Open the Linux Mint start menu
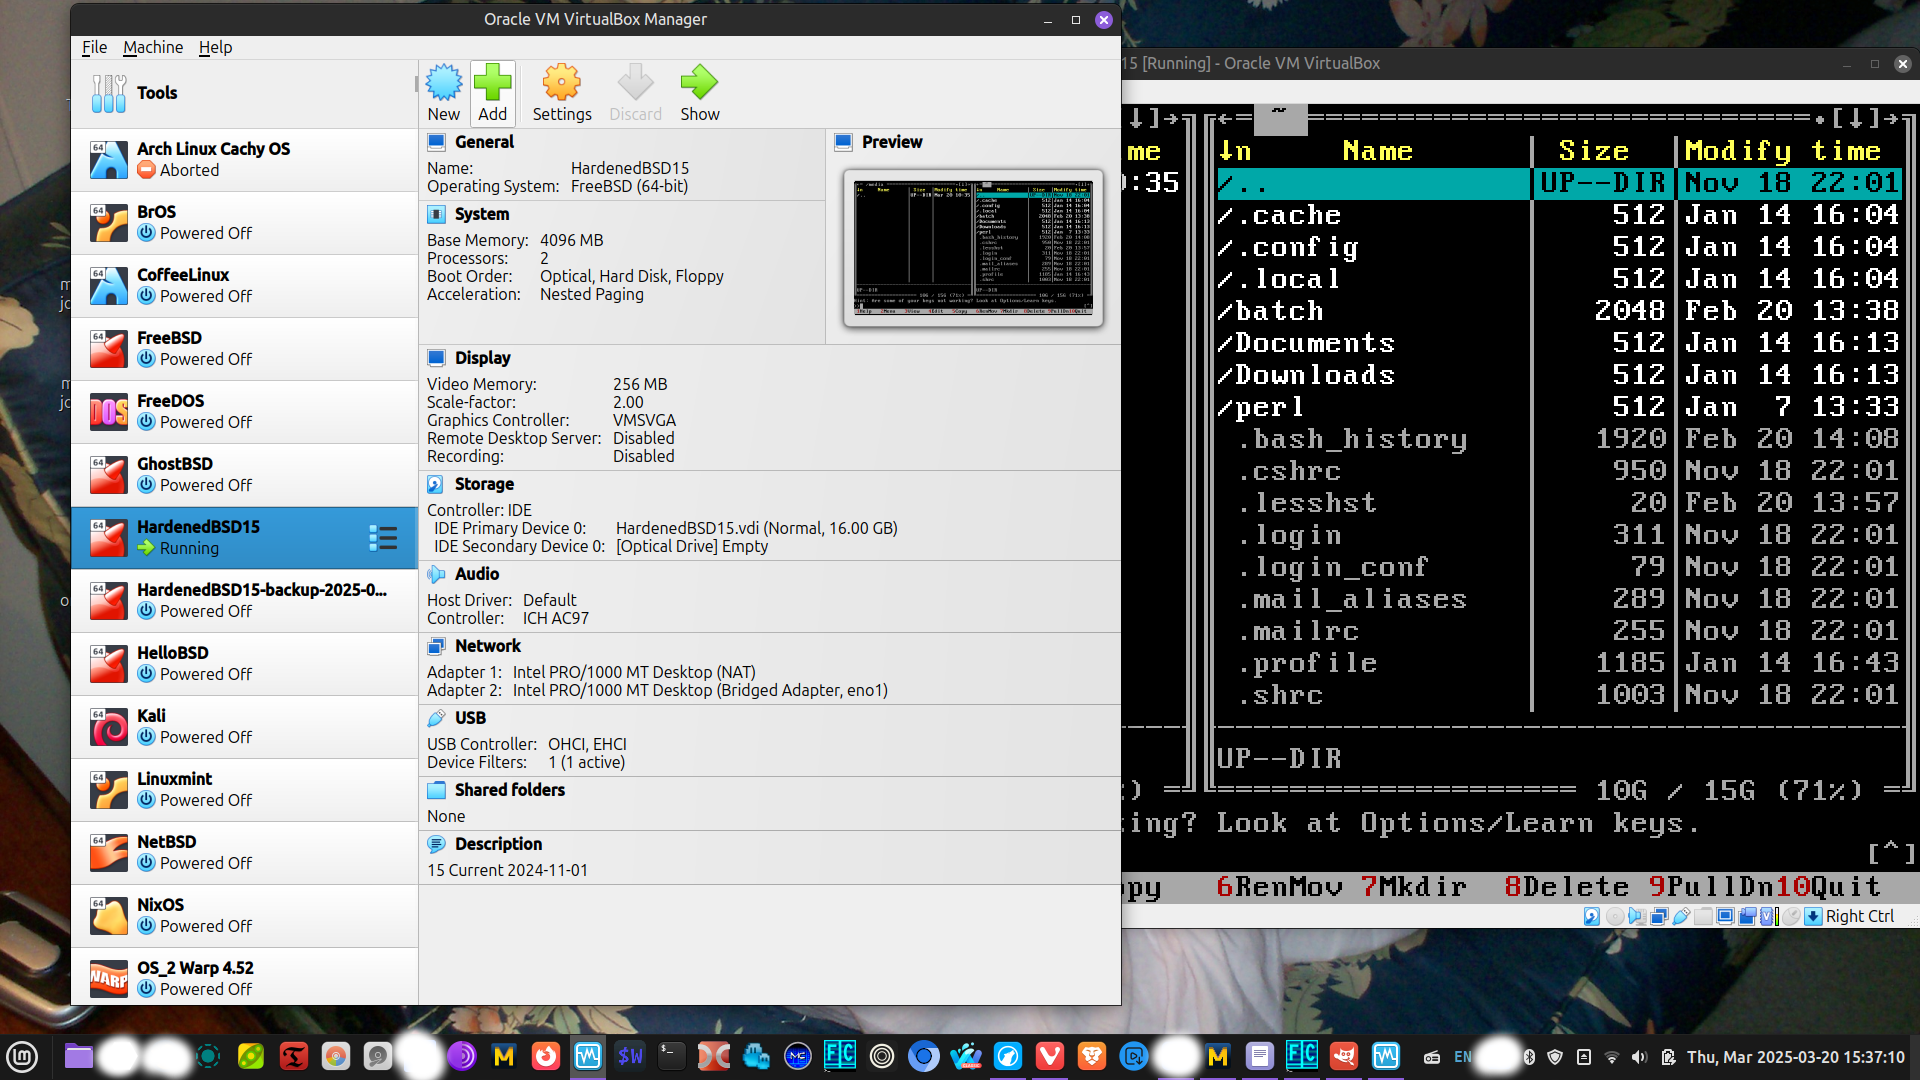The image size is (1920, 1080). click(x=22, y=1056)
